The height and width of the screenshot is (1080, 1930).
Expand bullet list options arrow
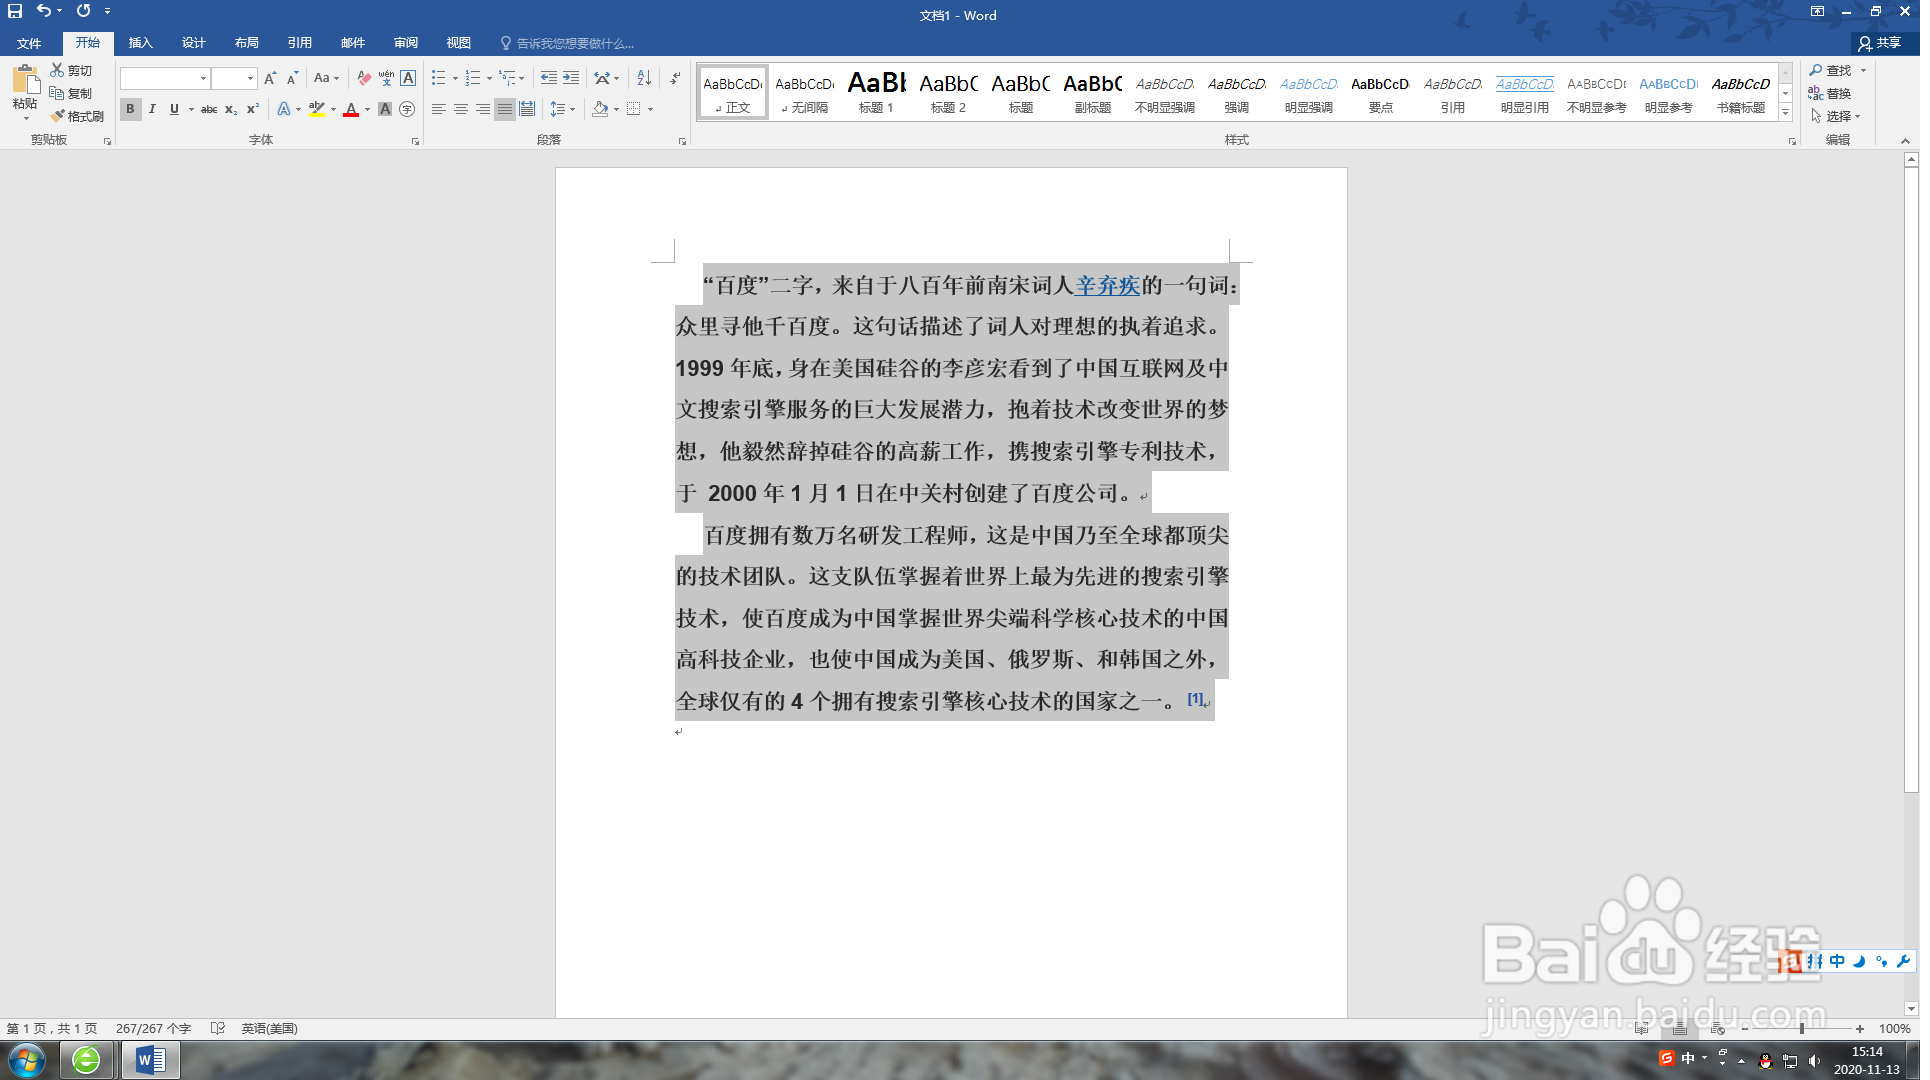(x=455, y=78)
